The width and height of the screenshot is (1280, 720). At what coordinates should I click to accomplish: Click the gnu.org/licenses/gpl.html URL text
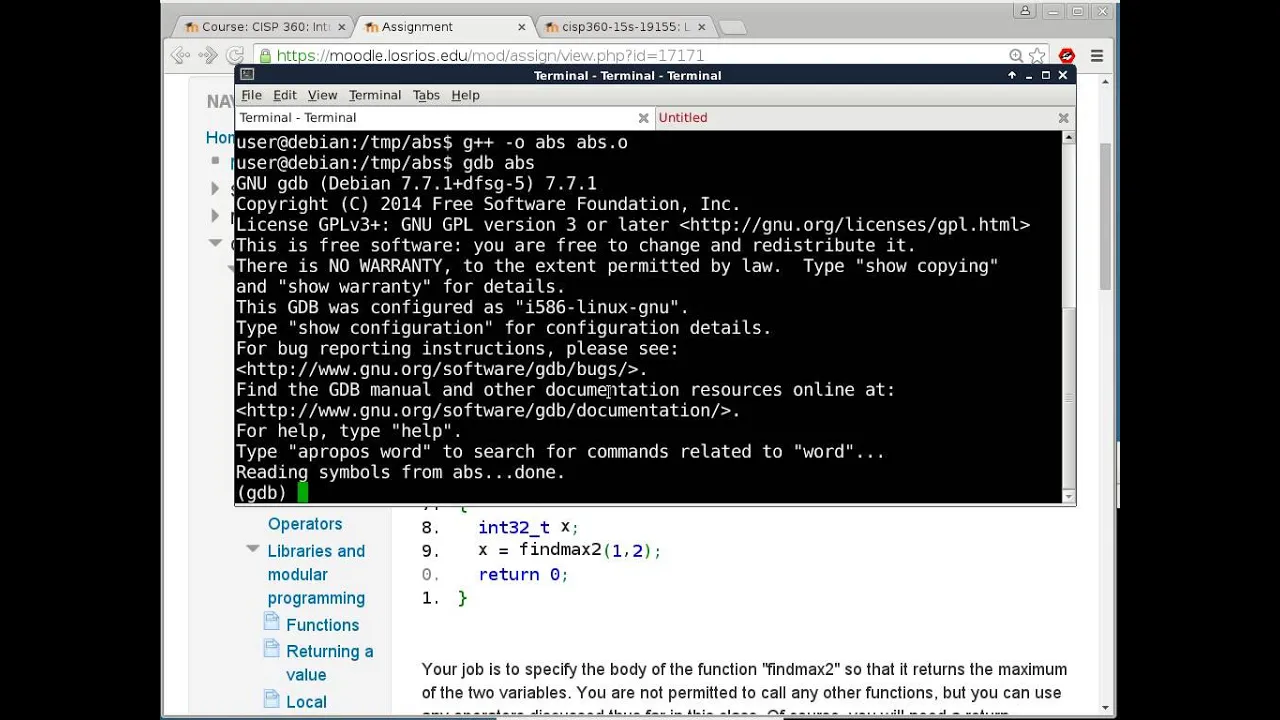click(x=855, y=225)
